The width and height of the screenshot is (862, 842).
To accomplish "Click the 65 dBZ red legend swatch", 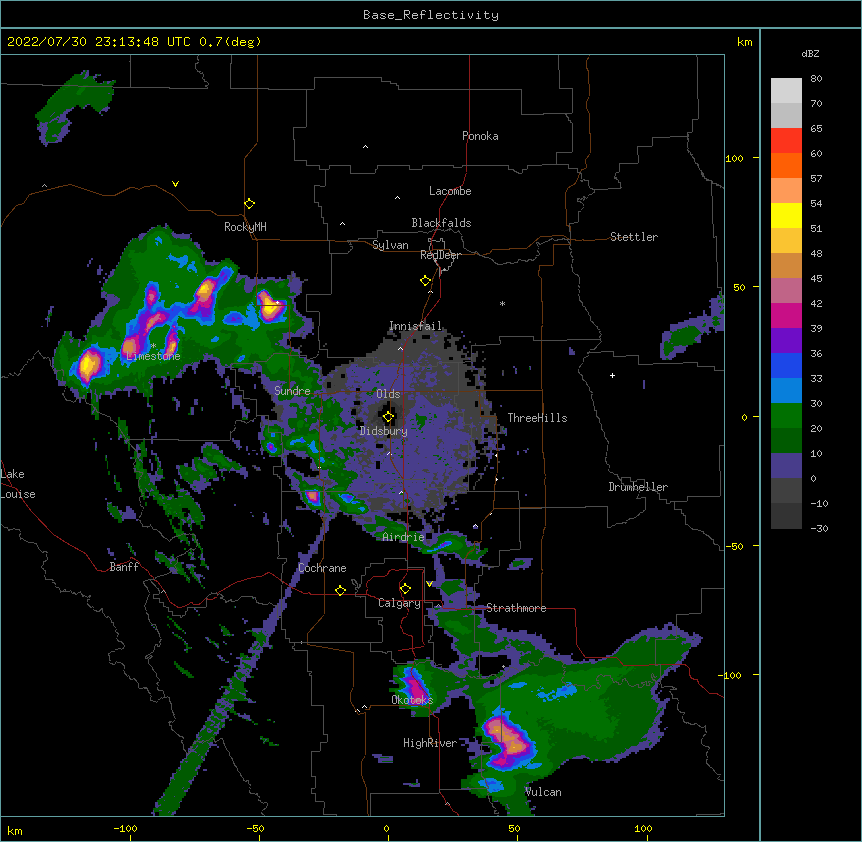I will (x=786, y=141).
